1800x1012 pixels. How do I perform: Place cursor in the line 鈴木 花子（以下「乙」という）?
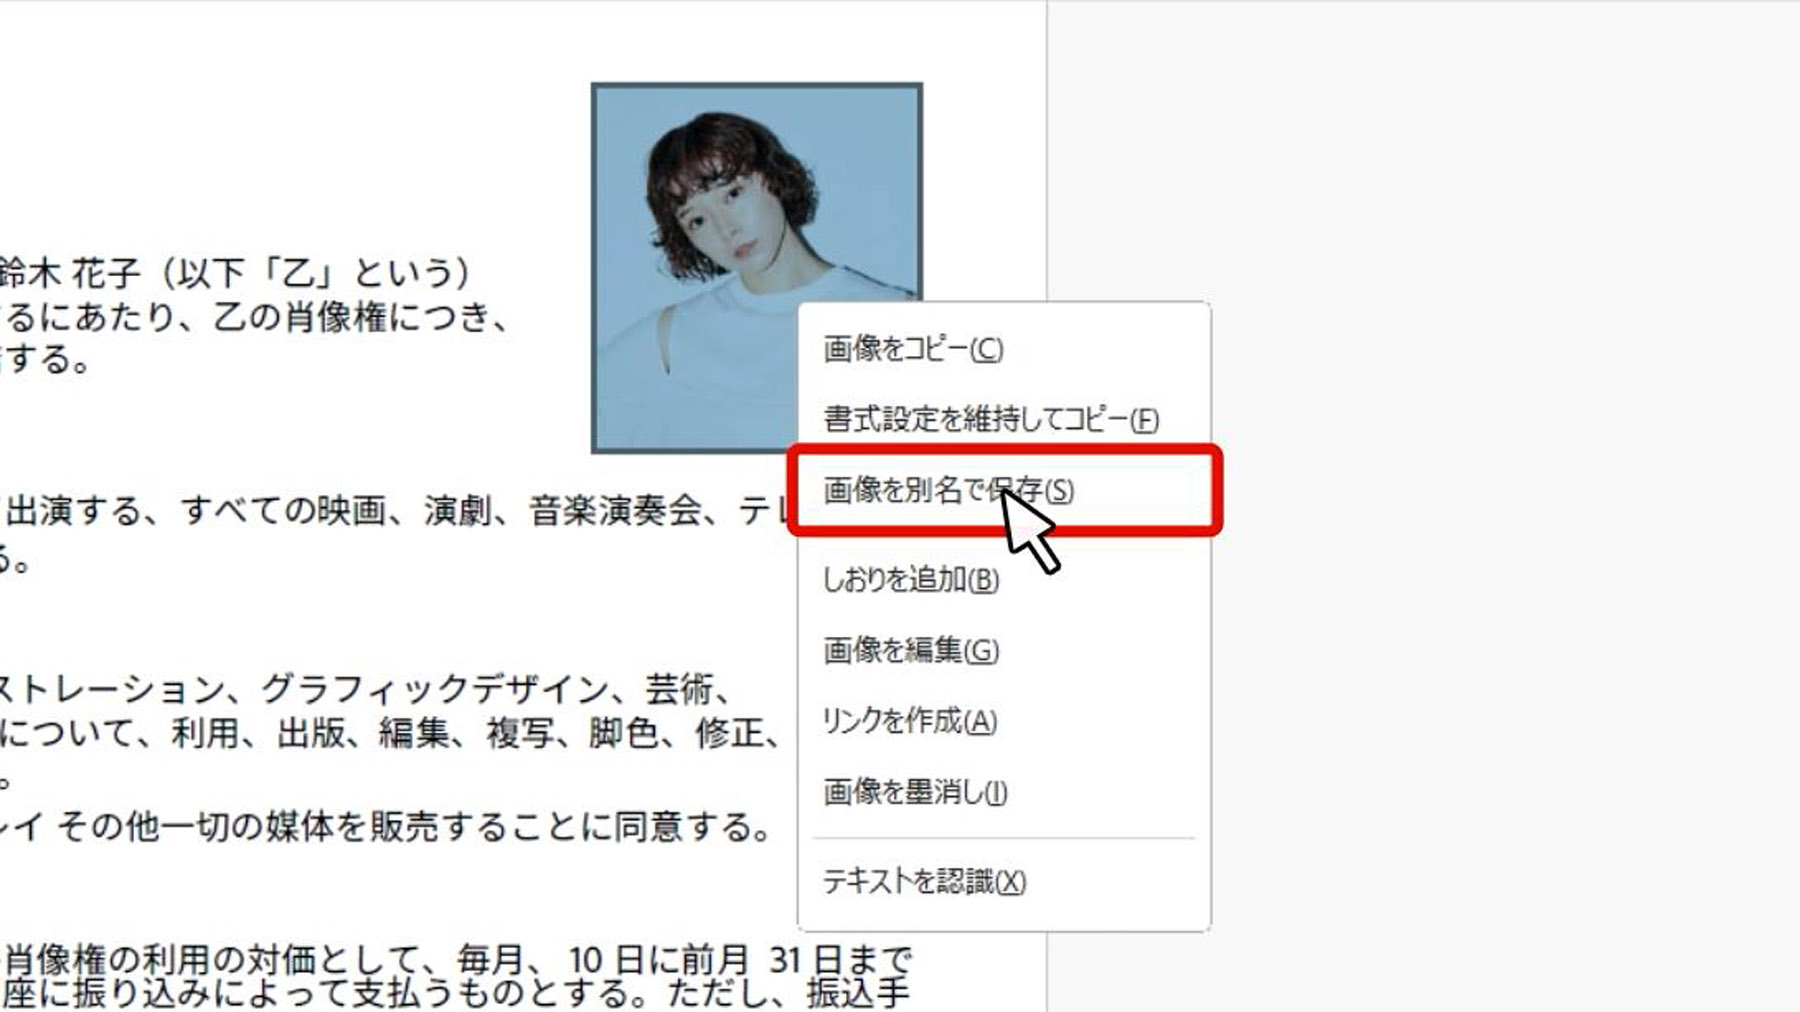236,272
